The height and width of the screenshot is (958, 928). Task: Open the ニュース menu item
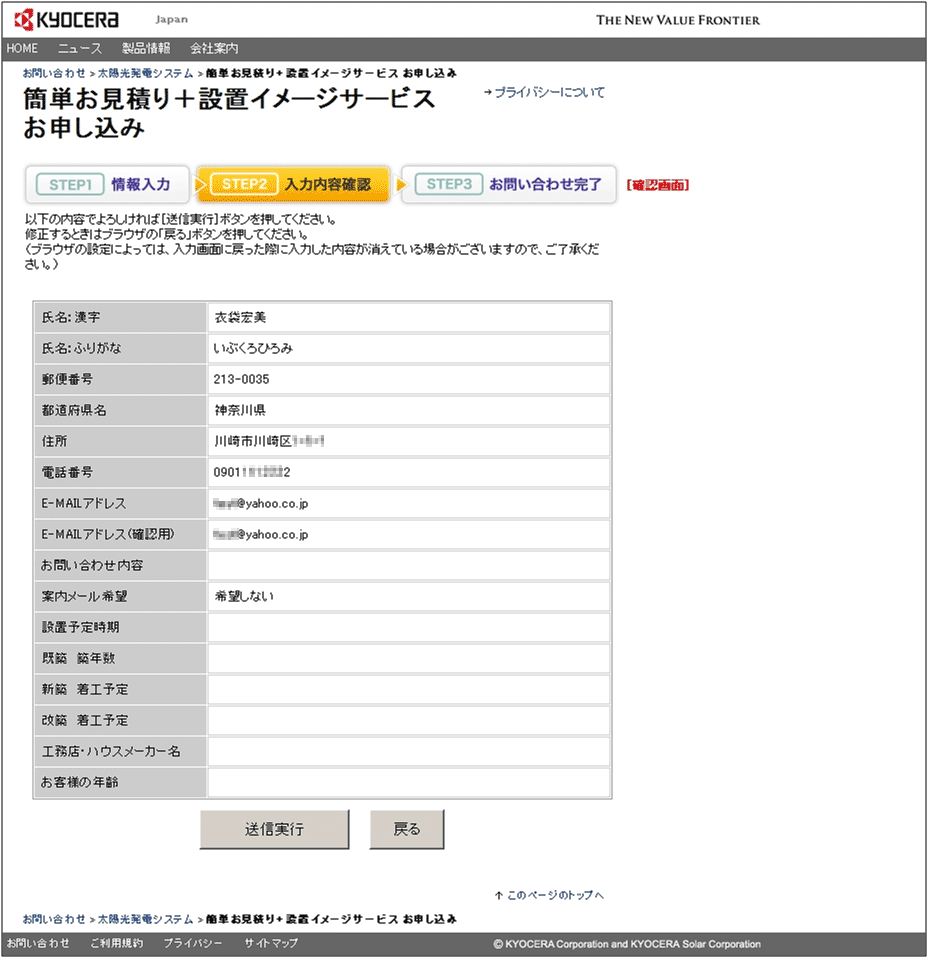[79, 48]
